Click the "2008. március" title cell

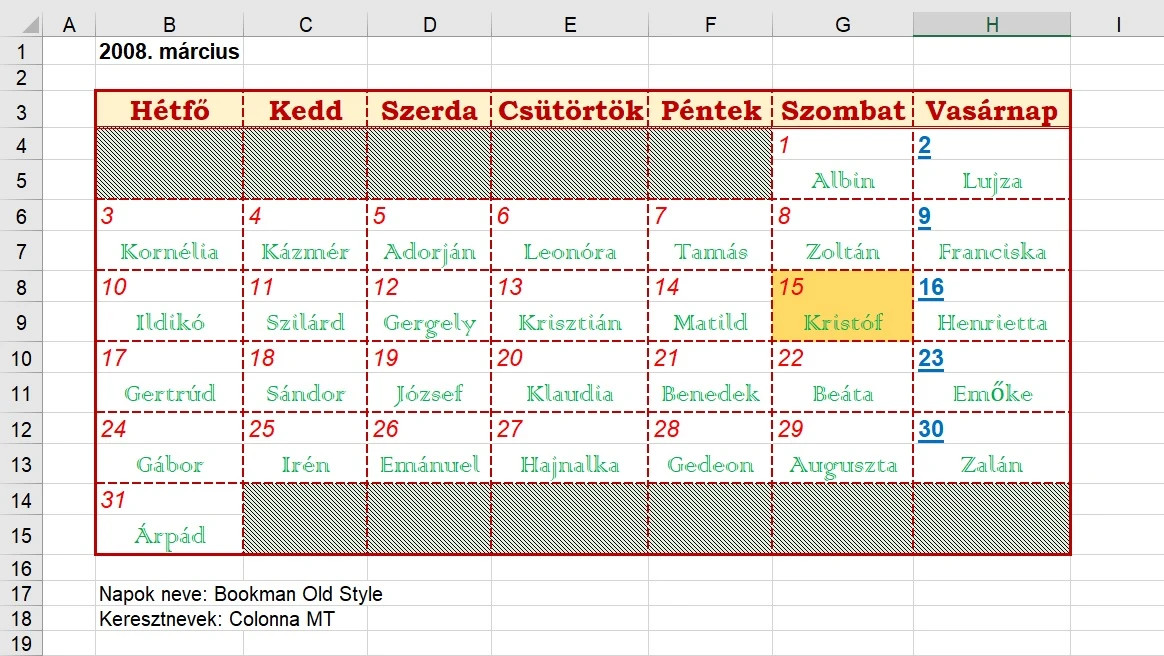[x=169, y=51]
